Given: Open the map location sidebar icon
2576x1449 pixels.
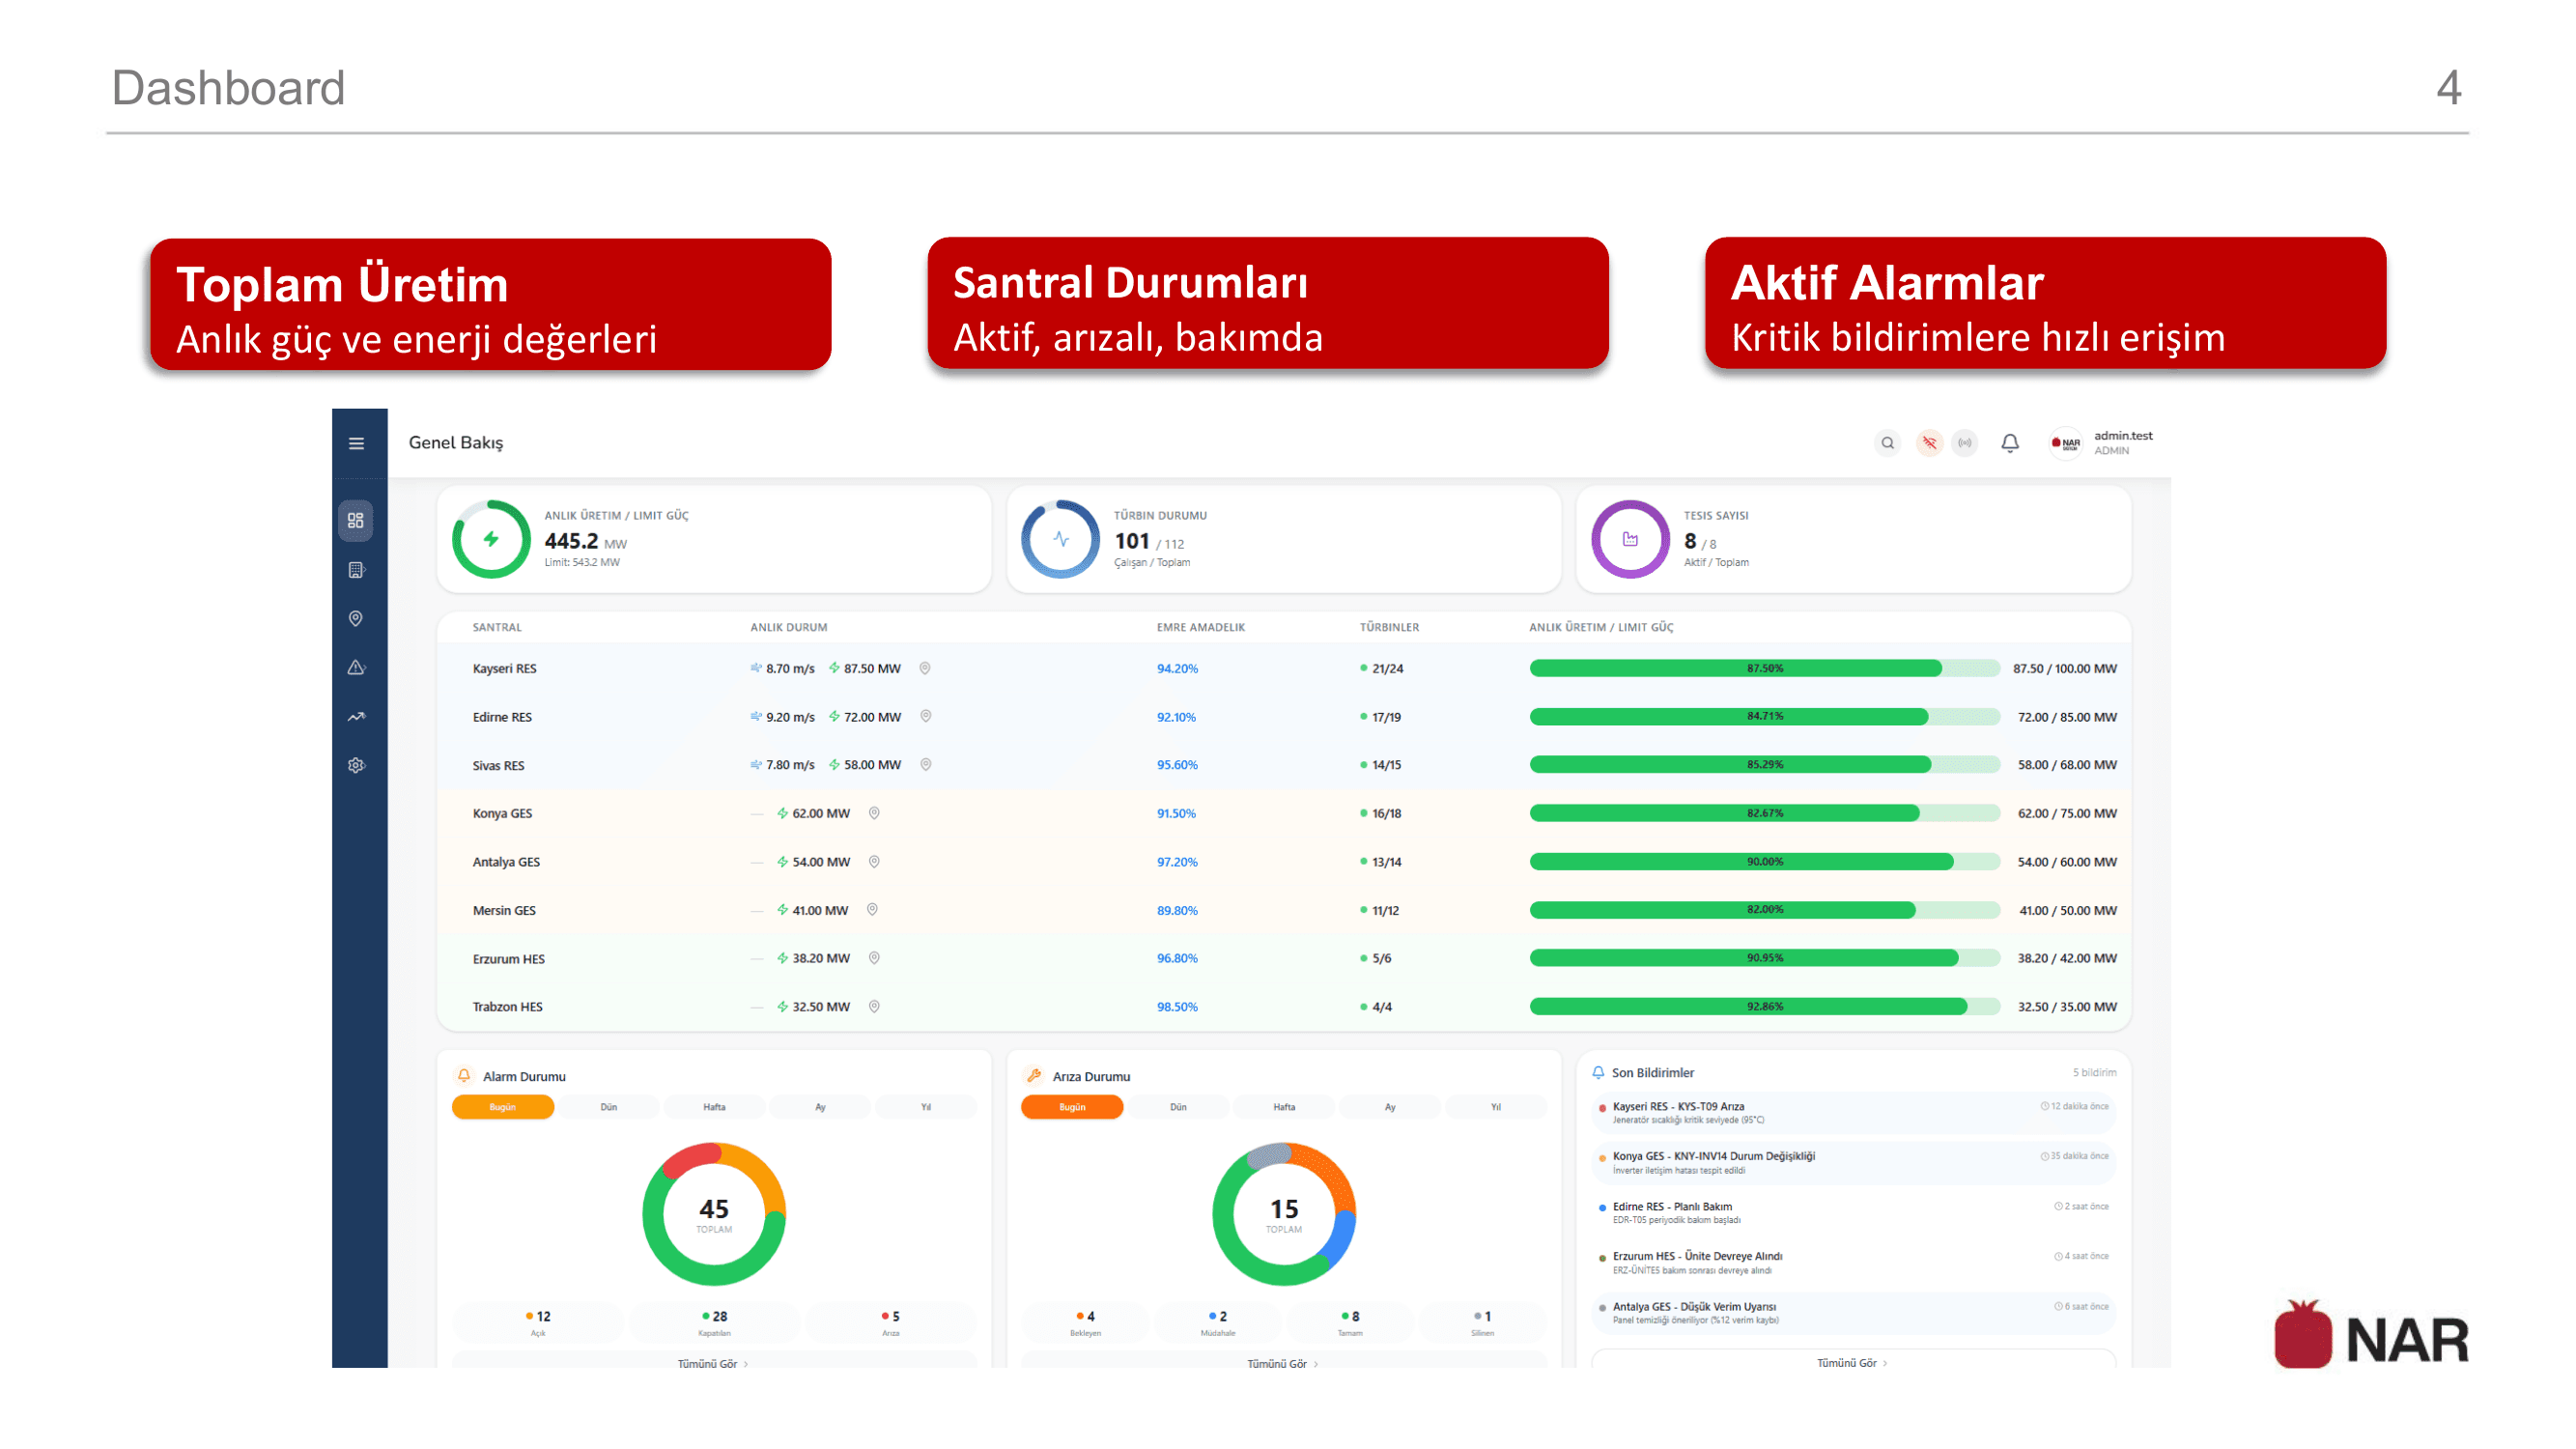Looking at the screenshot, I should (356, 619).
